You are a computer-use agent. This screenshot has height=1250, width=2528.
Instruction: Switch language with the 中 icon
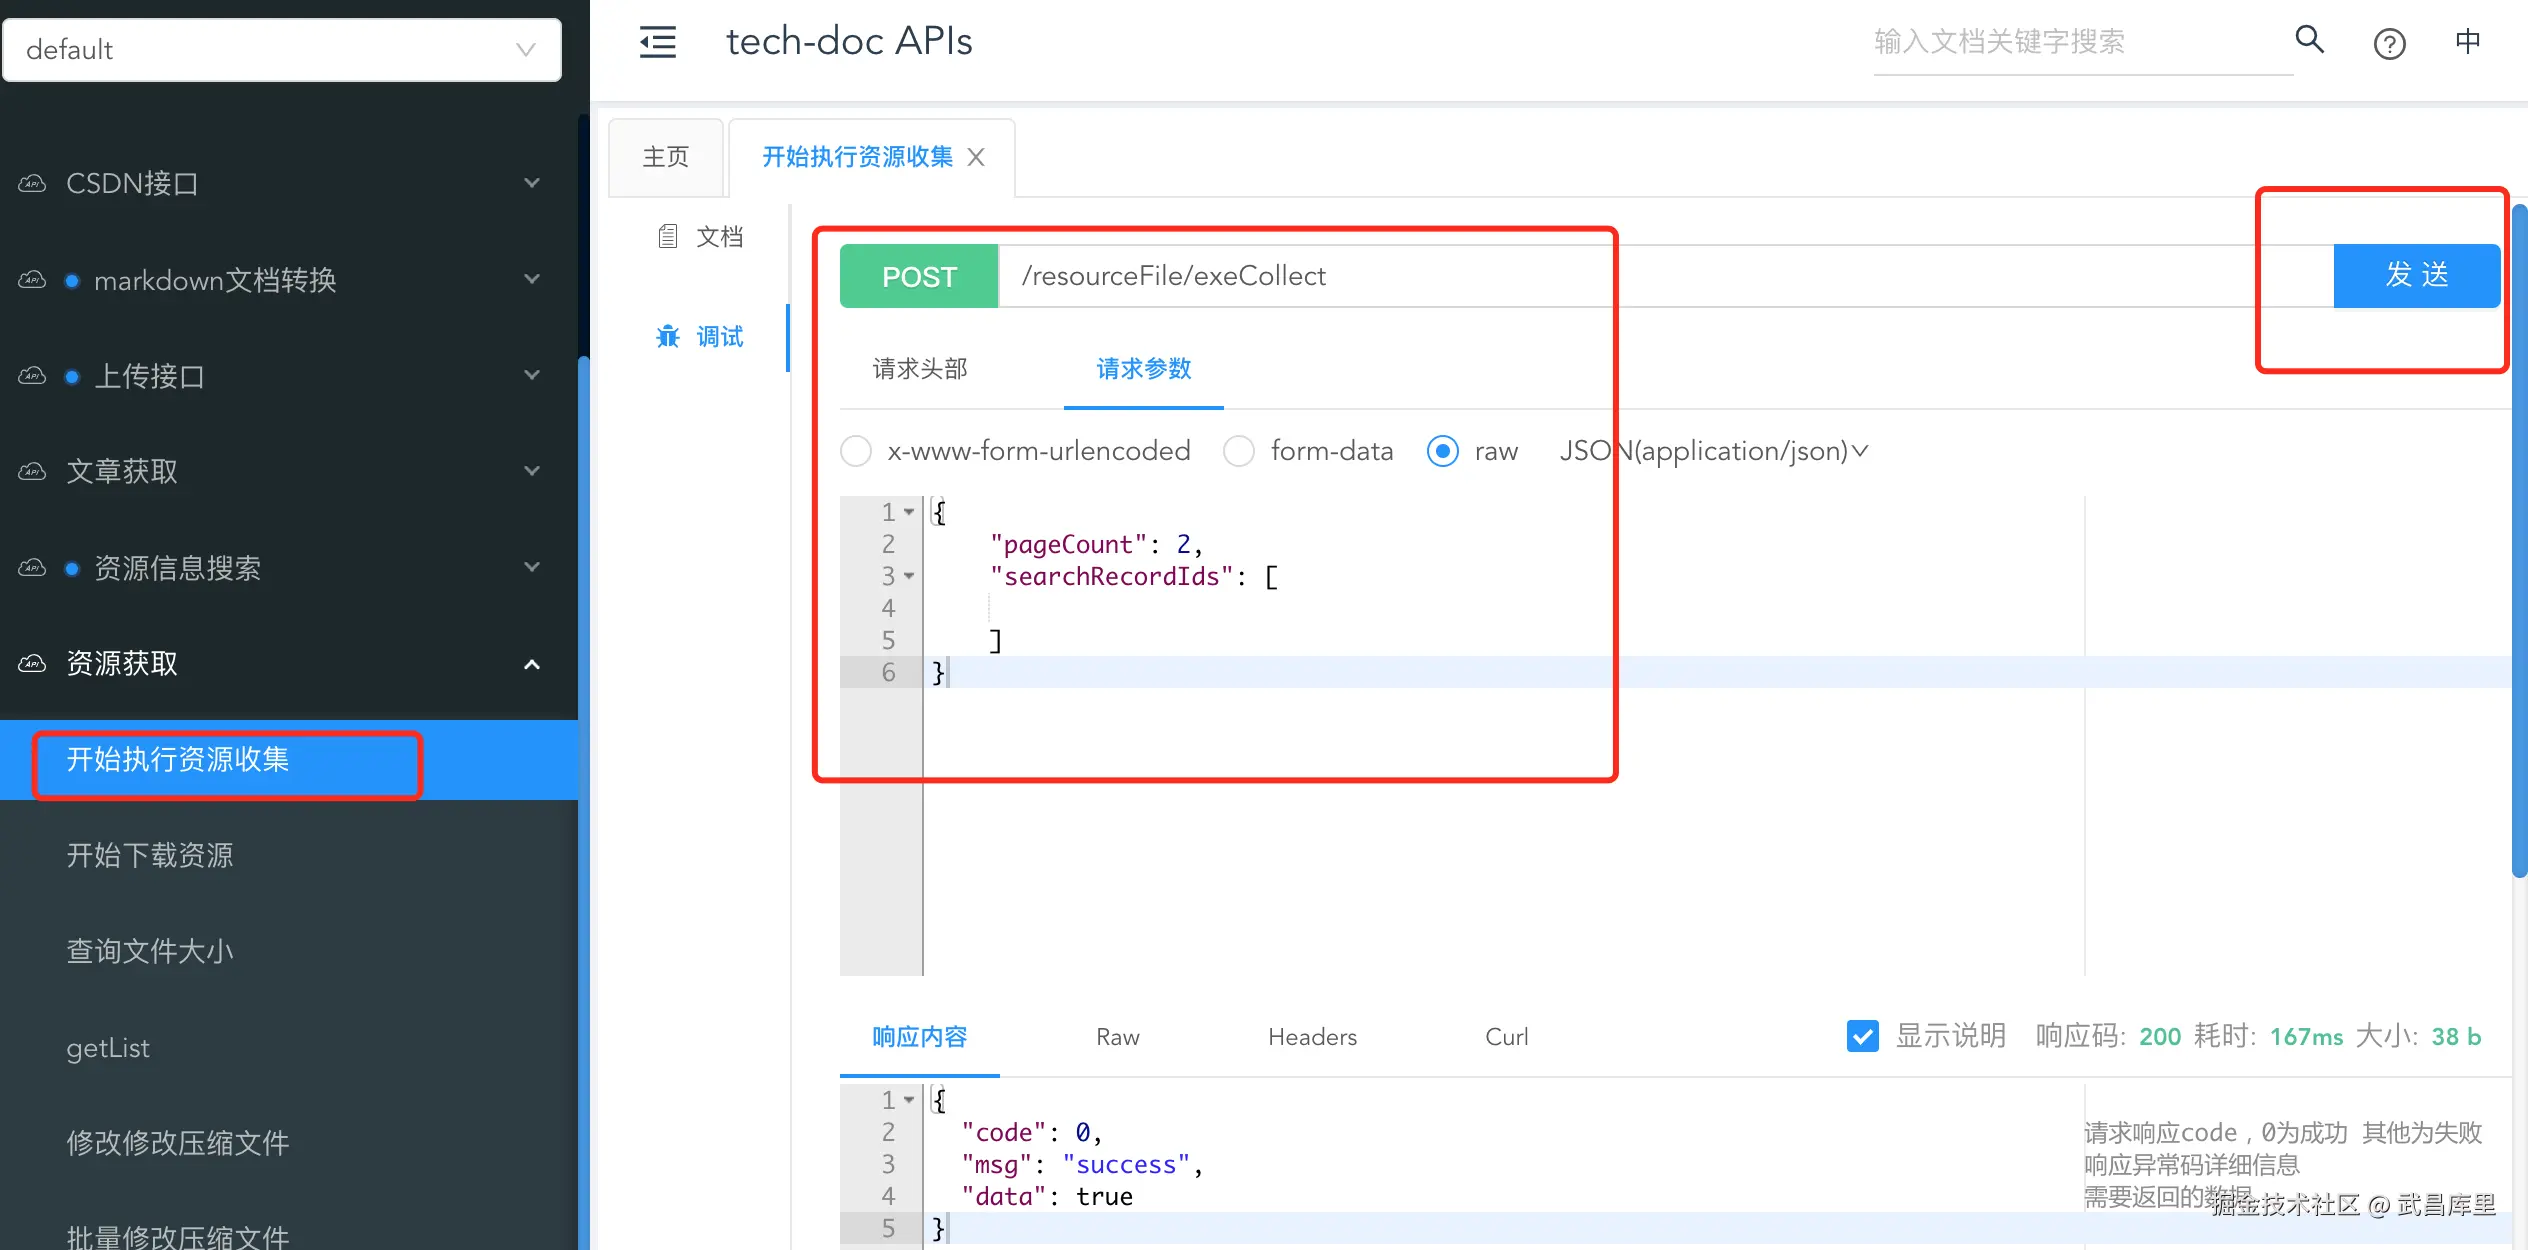click(2467, 42)
